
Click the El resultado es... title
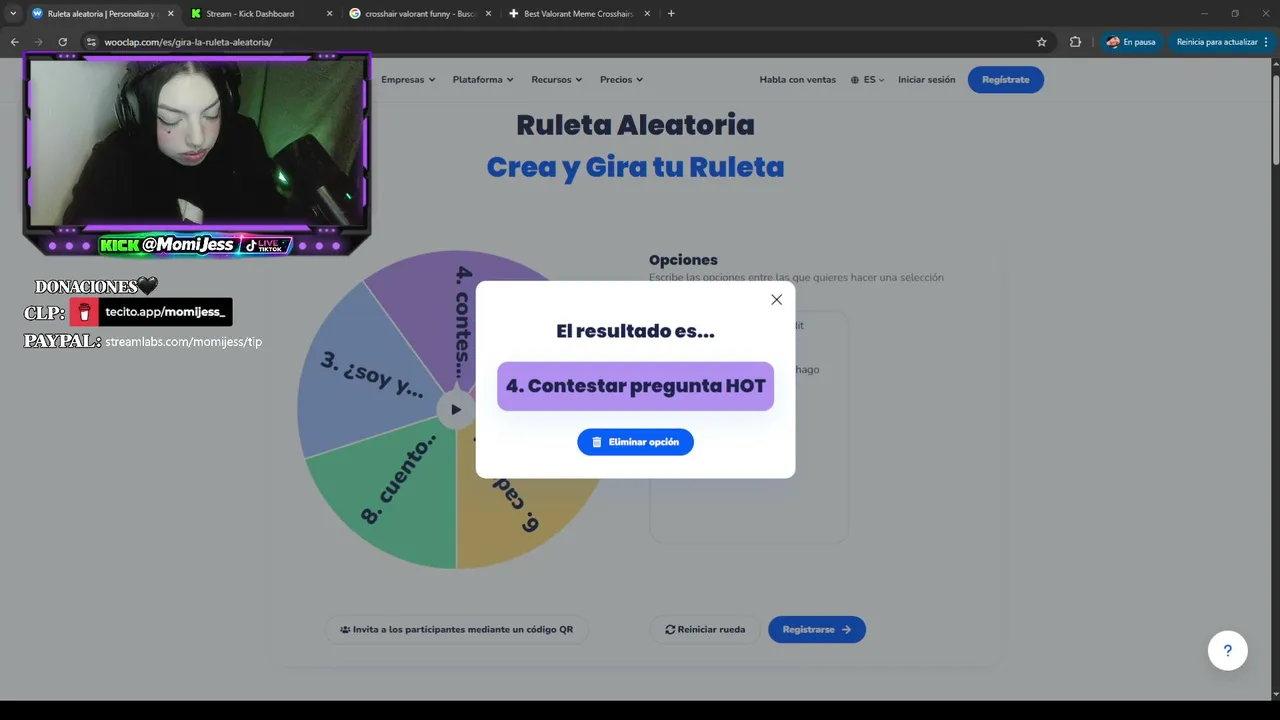point(635,331)
